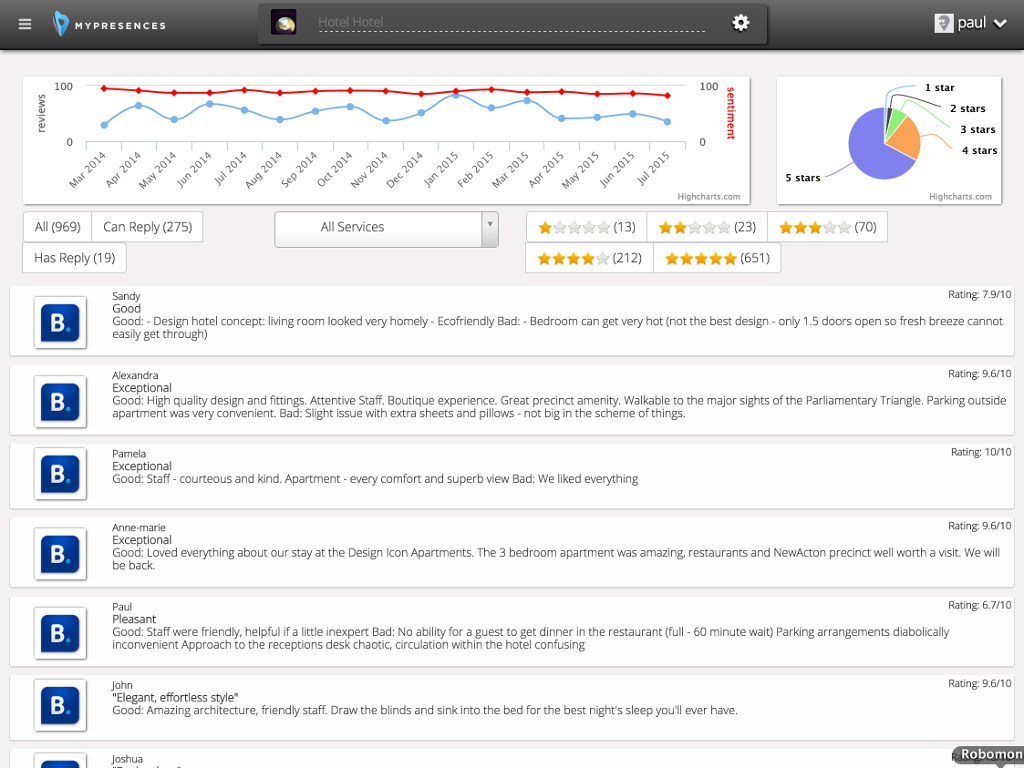Open settings via the gear icon
Screen dimensions: 1024x768
coord(741,23)
